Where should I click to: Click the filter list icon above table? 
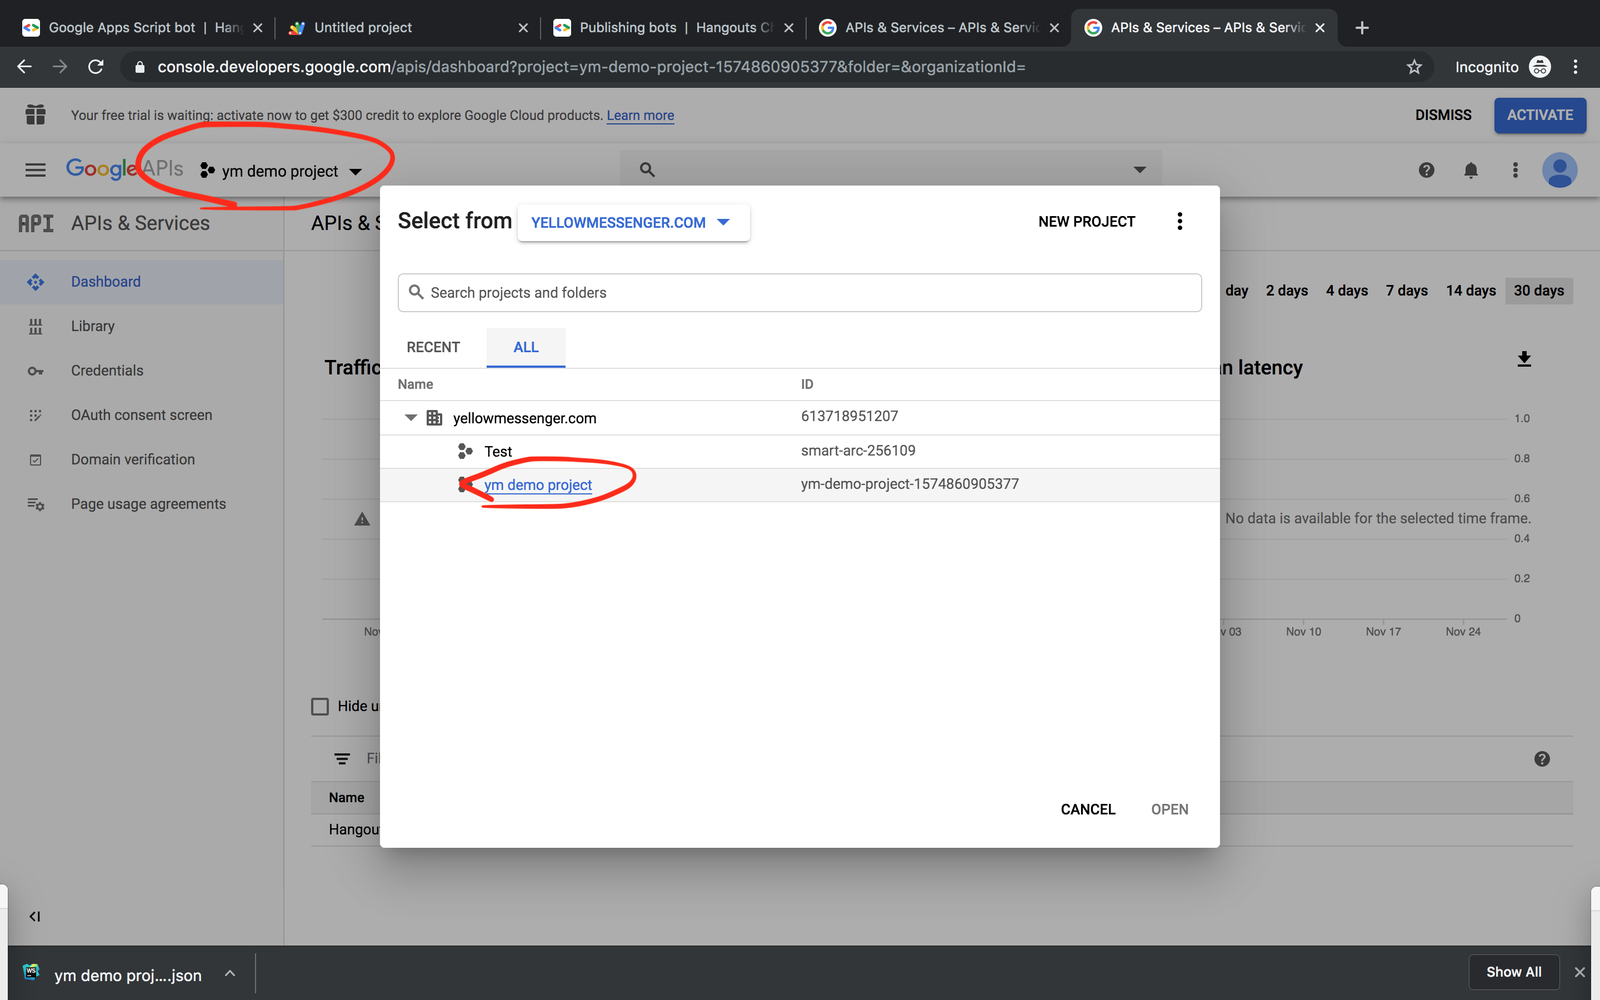point(342,759)
